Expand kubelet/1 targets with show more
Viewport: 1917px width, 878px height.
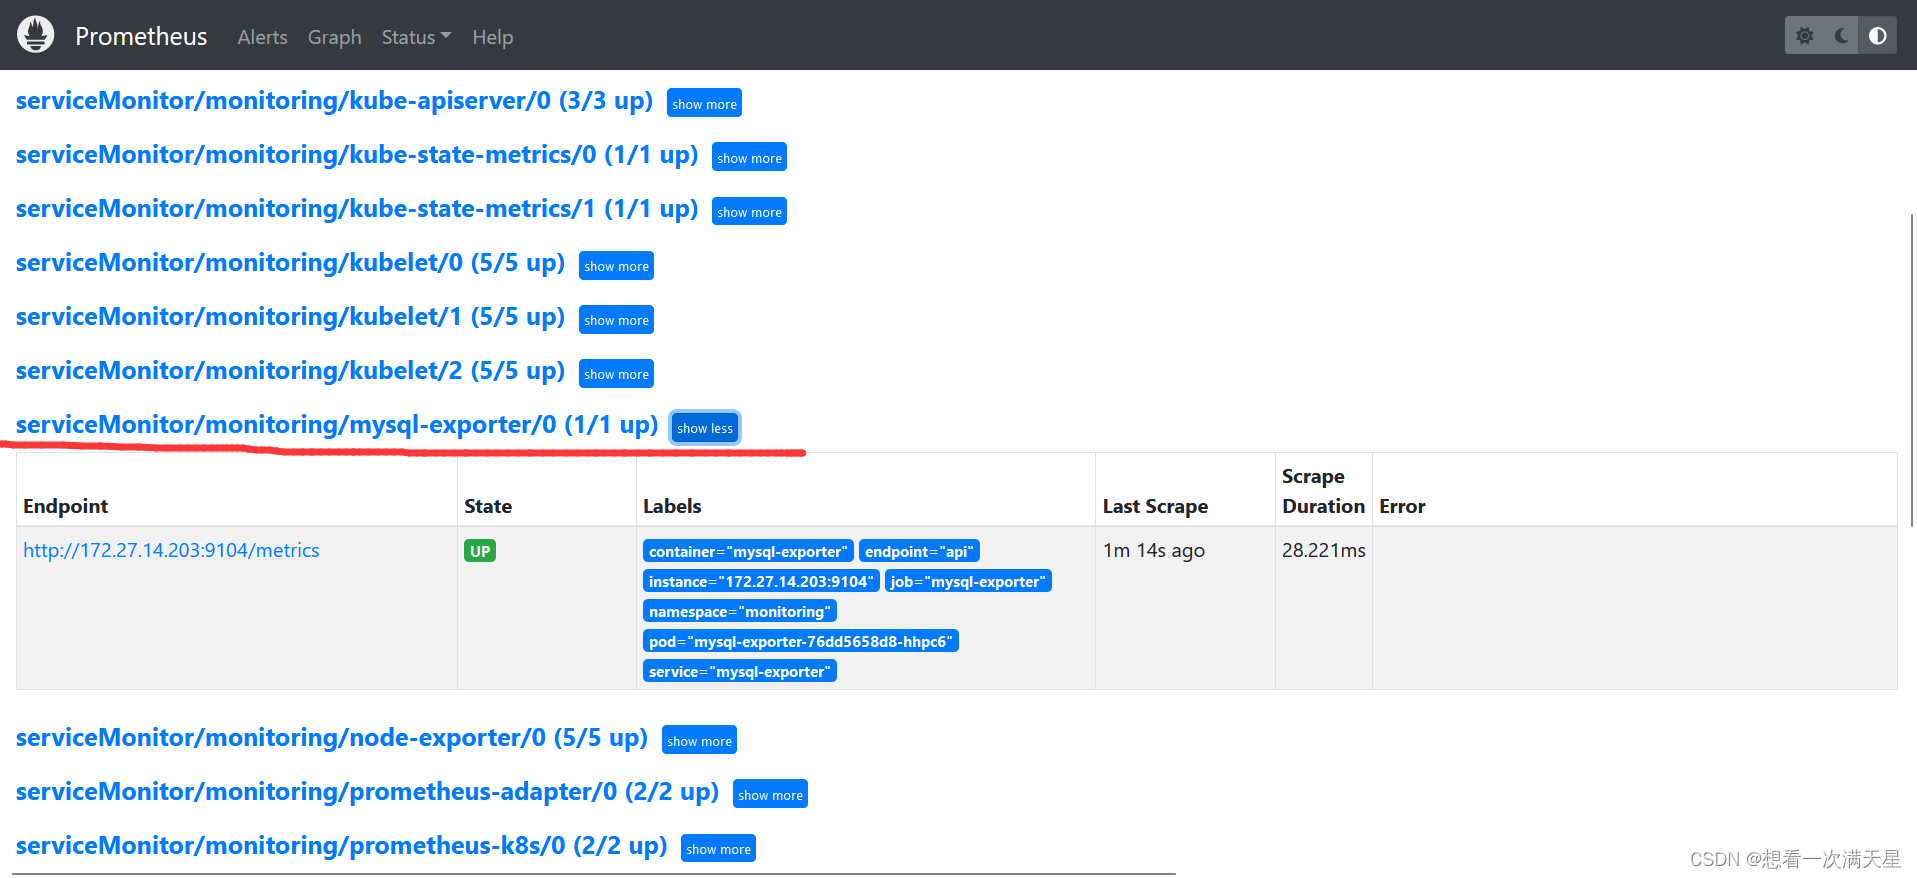click(x=616, y=319)
